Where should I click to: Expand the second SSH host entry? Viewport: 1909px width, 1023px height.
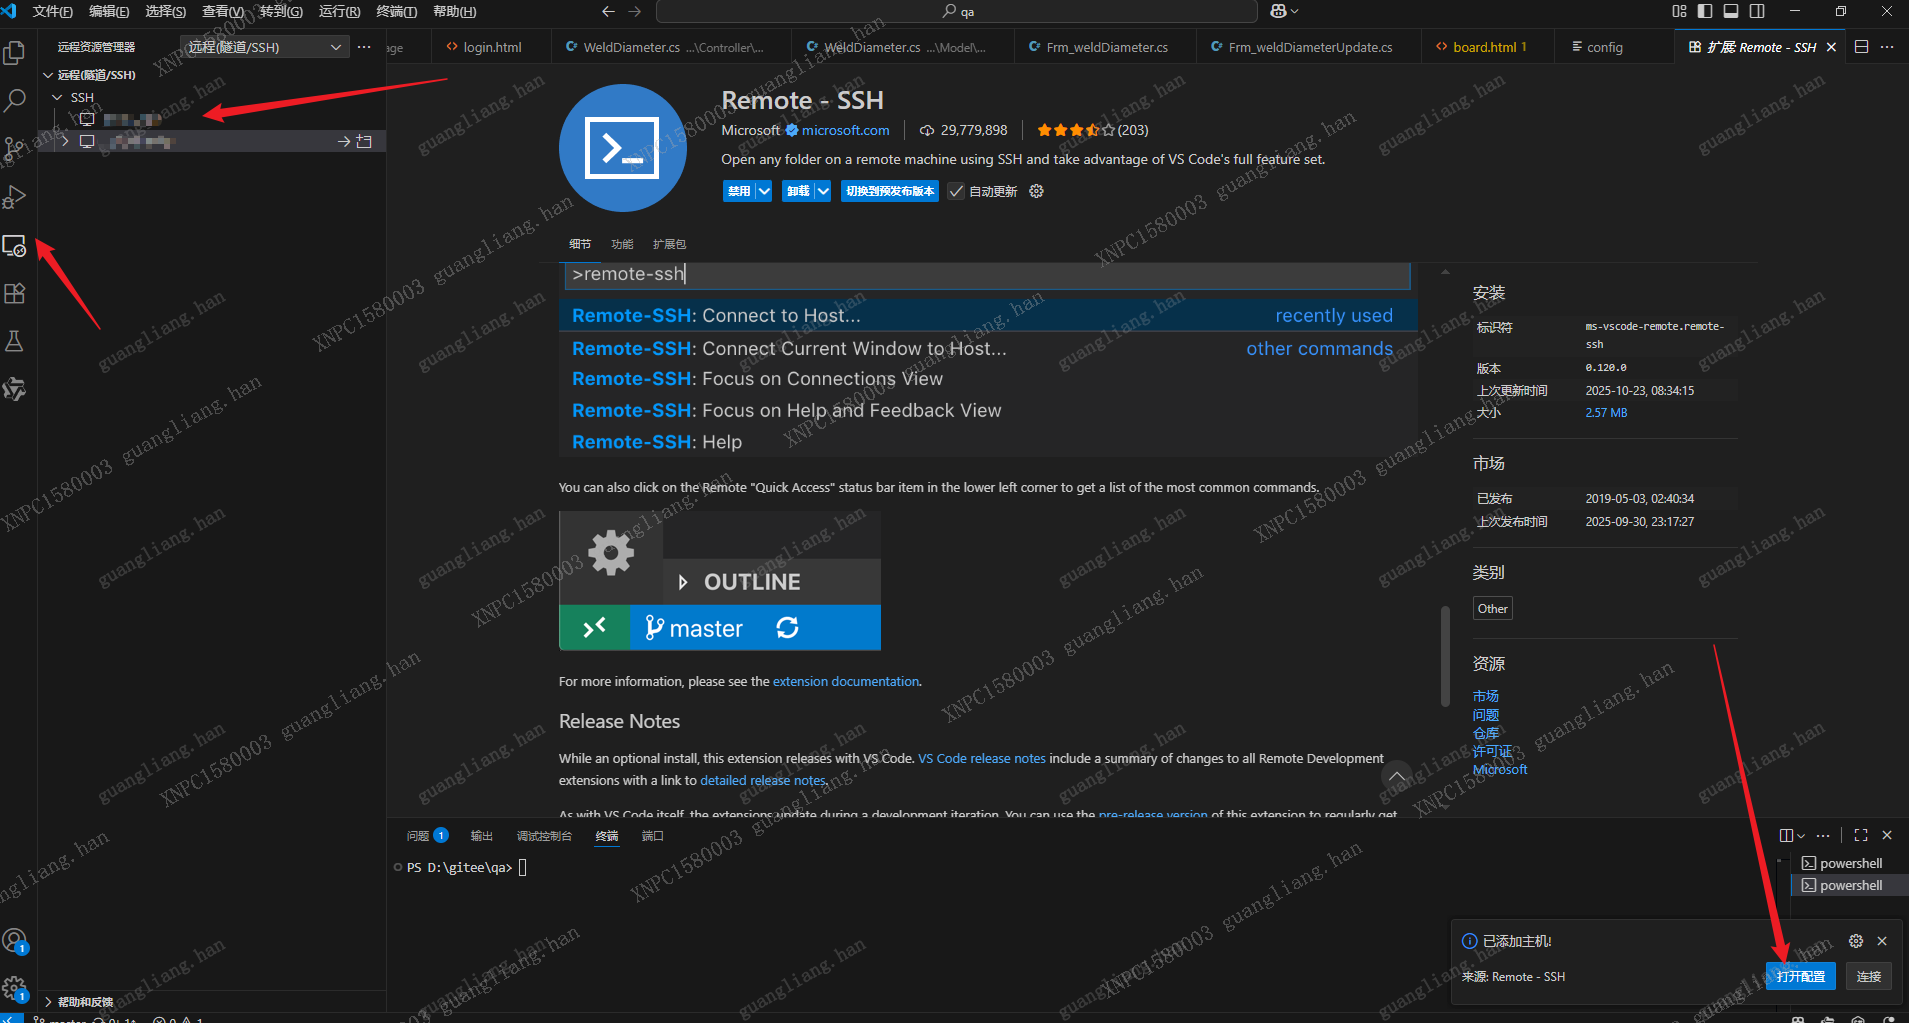click(65, 142)
